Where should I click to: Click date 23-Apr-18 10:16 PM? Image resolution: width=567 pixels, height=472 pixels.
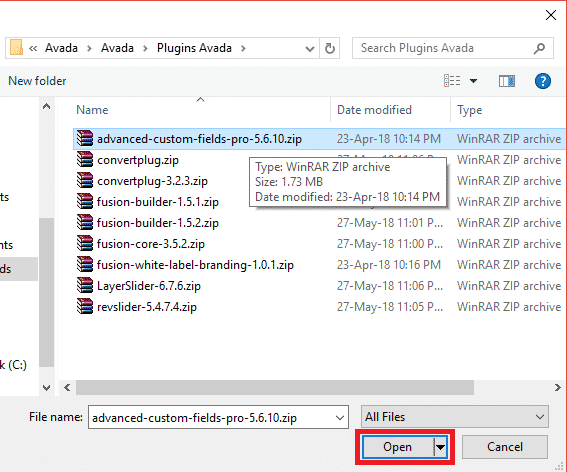click(x=389, y=265)
